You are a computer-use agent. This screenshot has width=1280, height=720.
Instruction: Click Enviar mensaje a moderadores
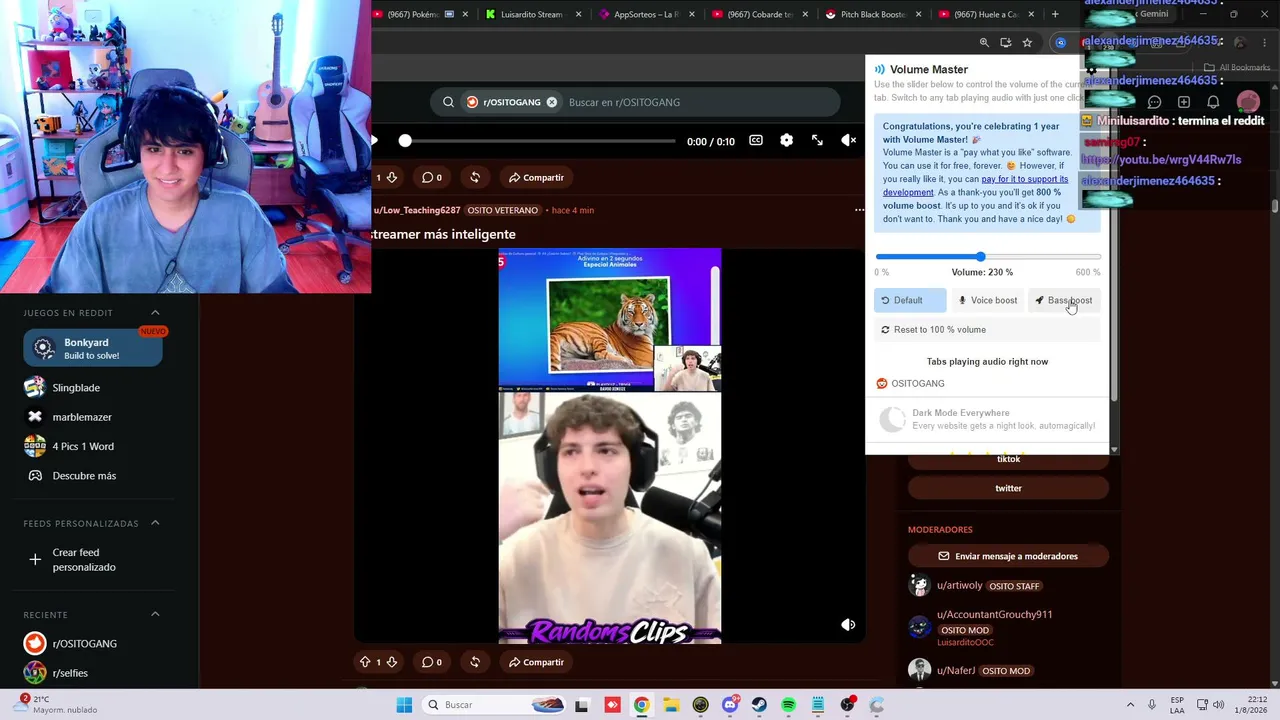[1007, 556]
